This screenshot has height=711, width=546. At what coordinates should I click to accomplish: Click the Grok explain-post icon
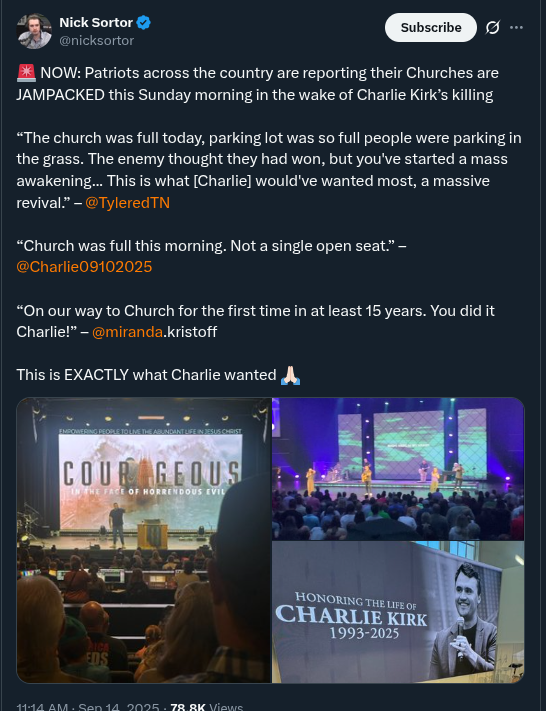[x=492, y=28]
